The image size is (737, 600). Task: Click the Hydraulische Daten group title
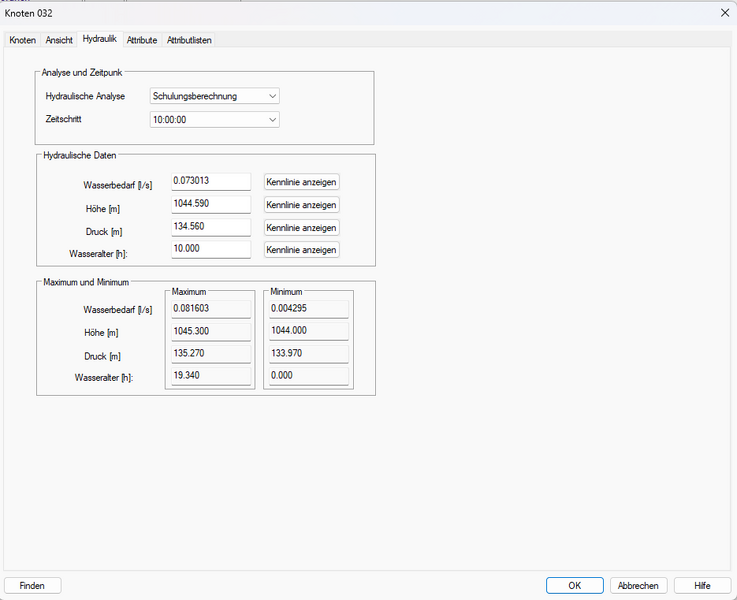pyautogui.click(x=80, y=156)
